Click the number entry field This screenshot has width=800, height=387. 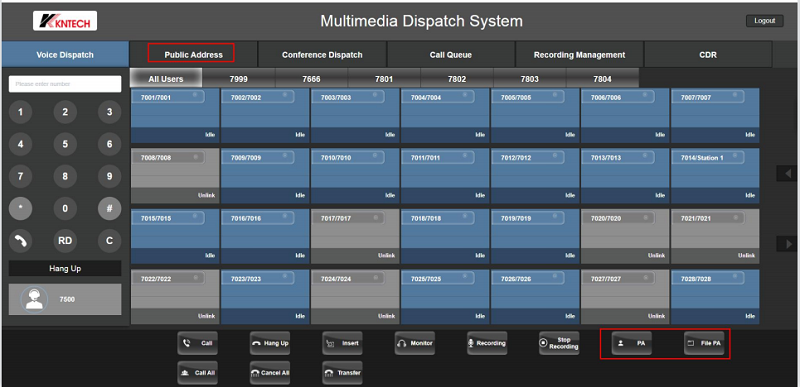click(x=65, y=84)
